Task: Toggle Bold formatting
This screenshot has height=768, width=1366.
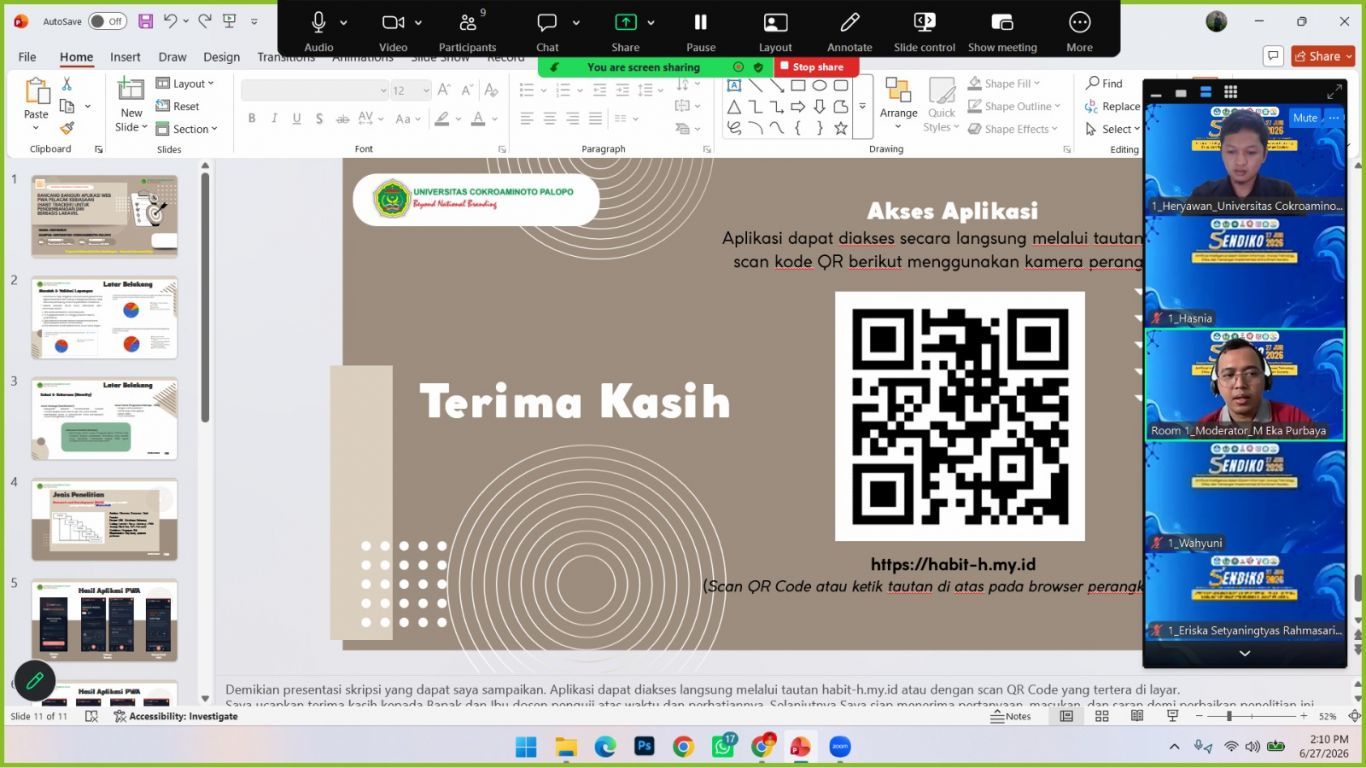Action: [x=252, y=118]
